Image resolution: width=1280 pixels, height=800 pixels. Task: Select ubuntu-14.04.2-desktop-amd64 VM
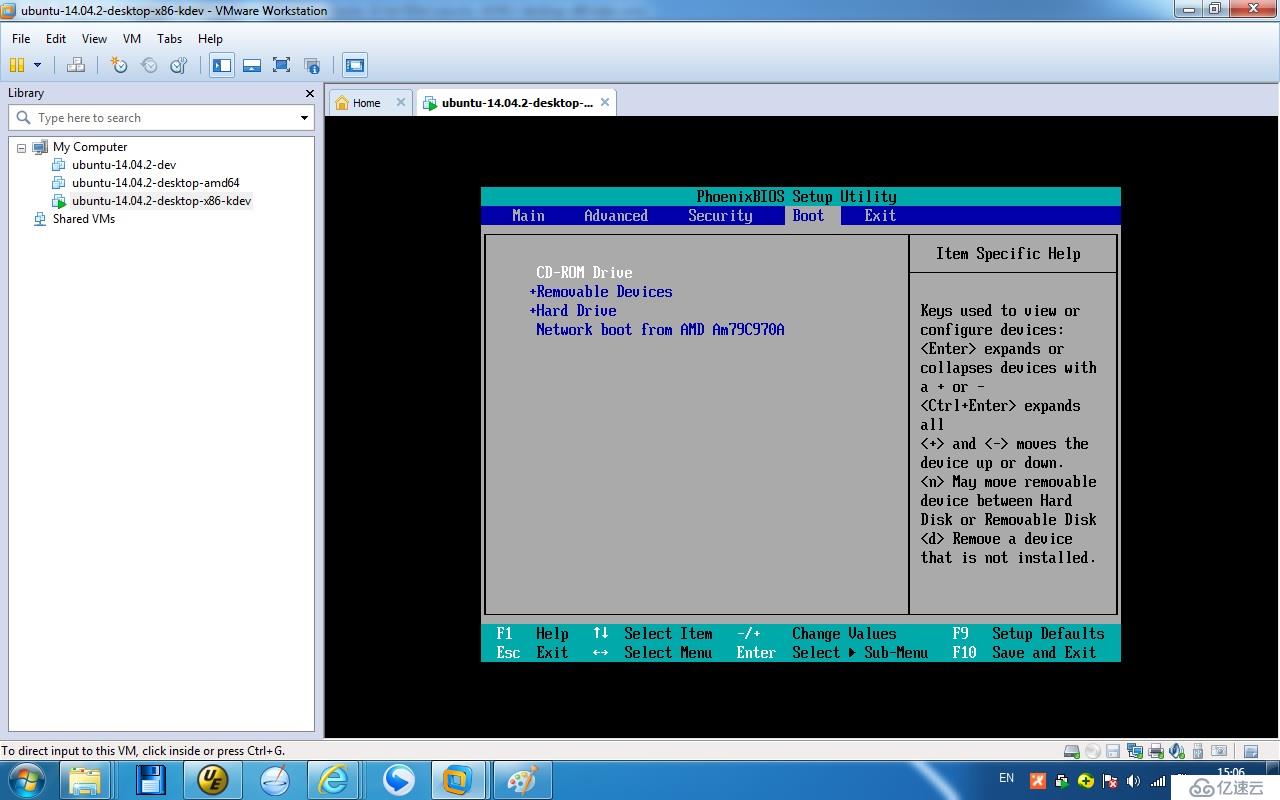point(155,183)
